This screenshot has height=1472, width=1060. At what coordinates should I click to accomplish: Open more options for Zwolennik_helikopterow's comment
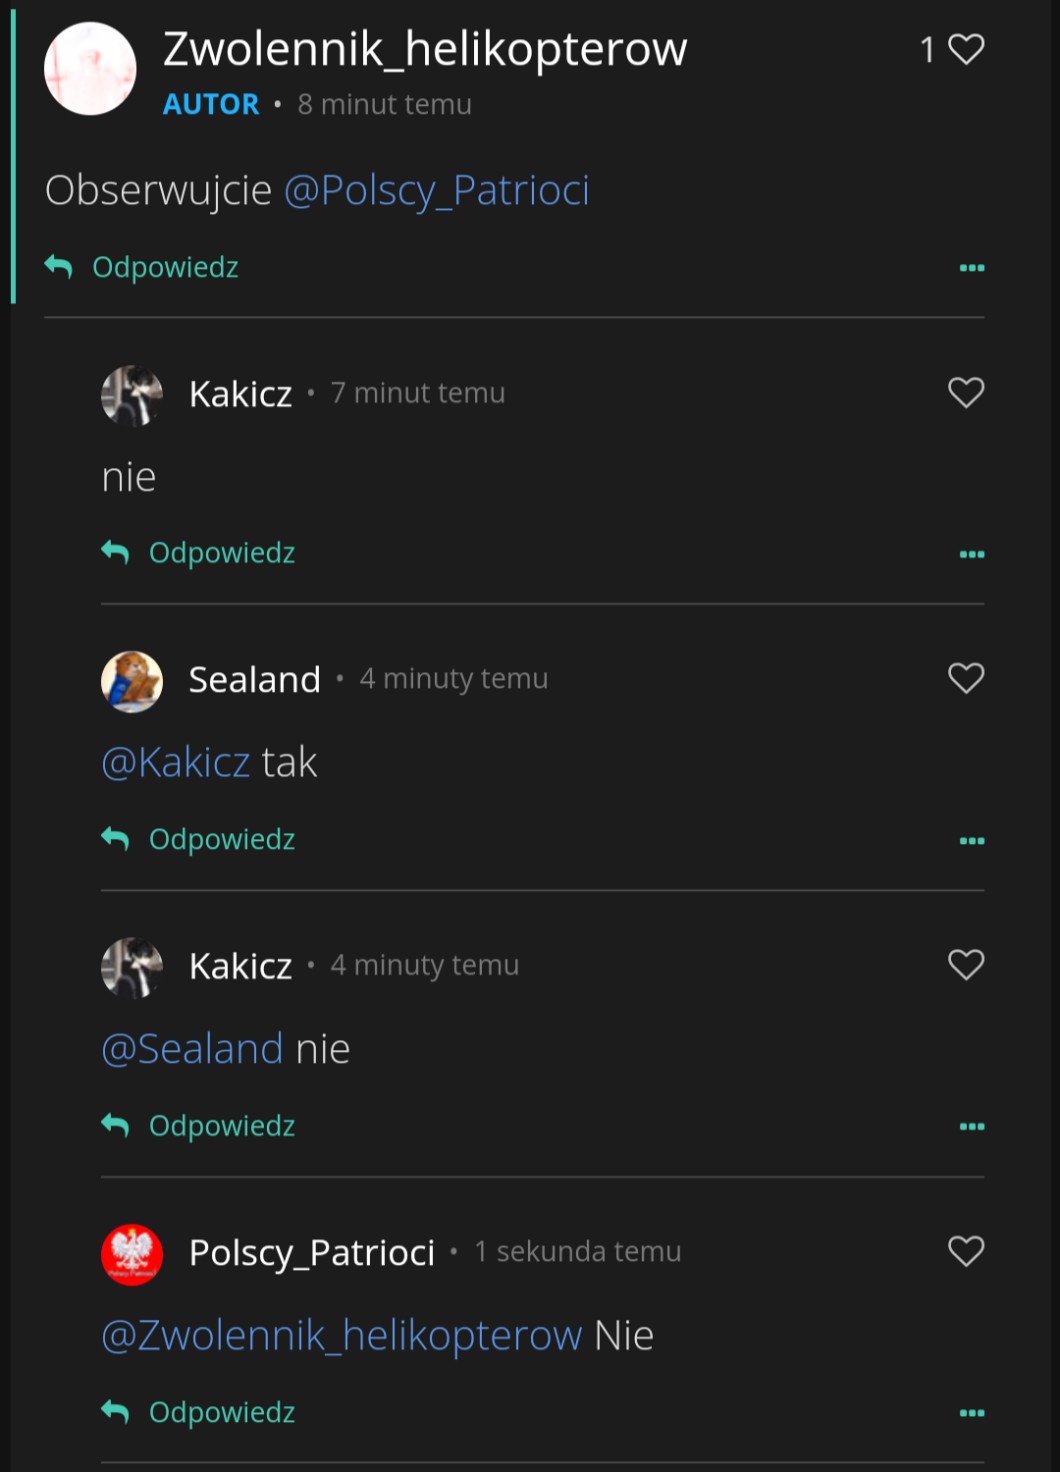[972, 268]
